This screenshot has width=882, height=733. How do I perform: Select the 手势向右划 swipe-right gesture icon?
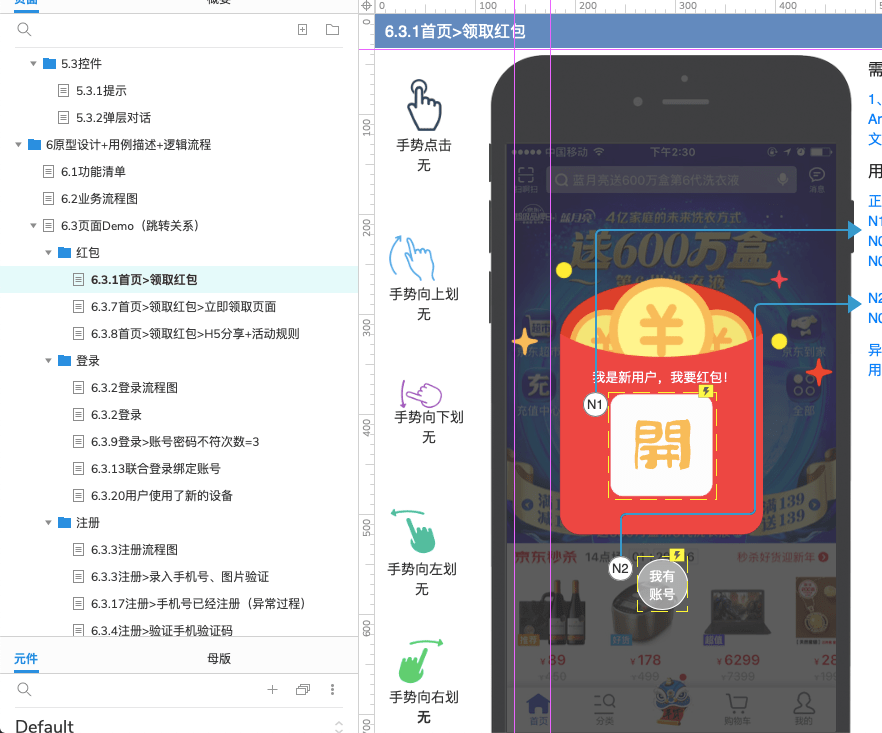(x=420, y=661)
